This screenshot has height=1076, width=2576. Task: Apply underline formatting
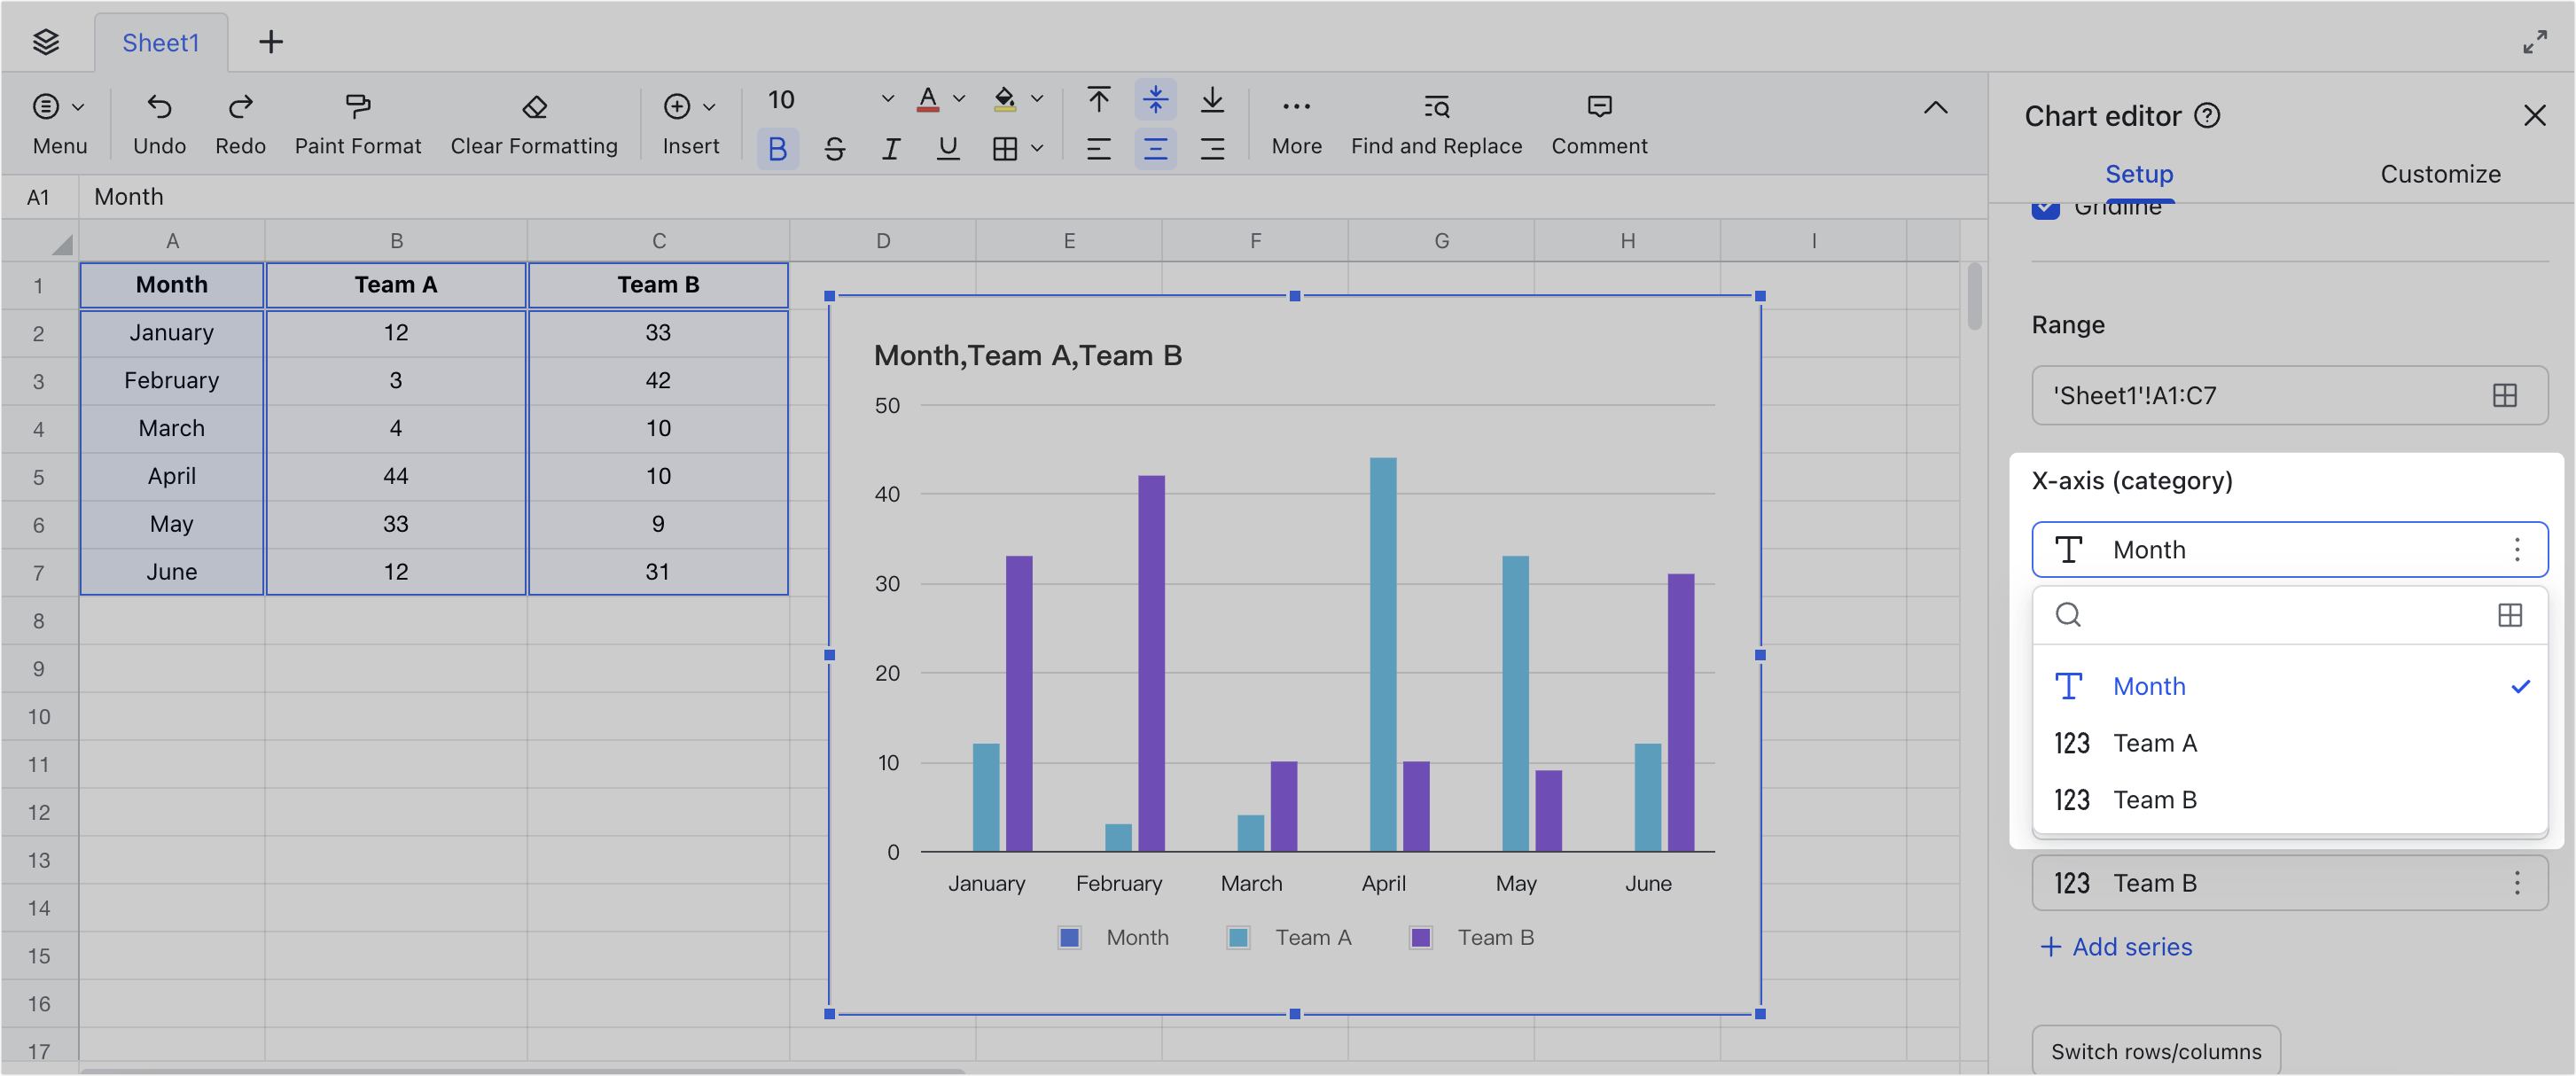[946, 148]
